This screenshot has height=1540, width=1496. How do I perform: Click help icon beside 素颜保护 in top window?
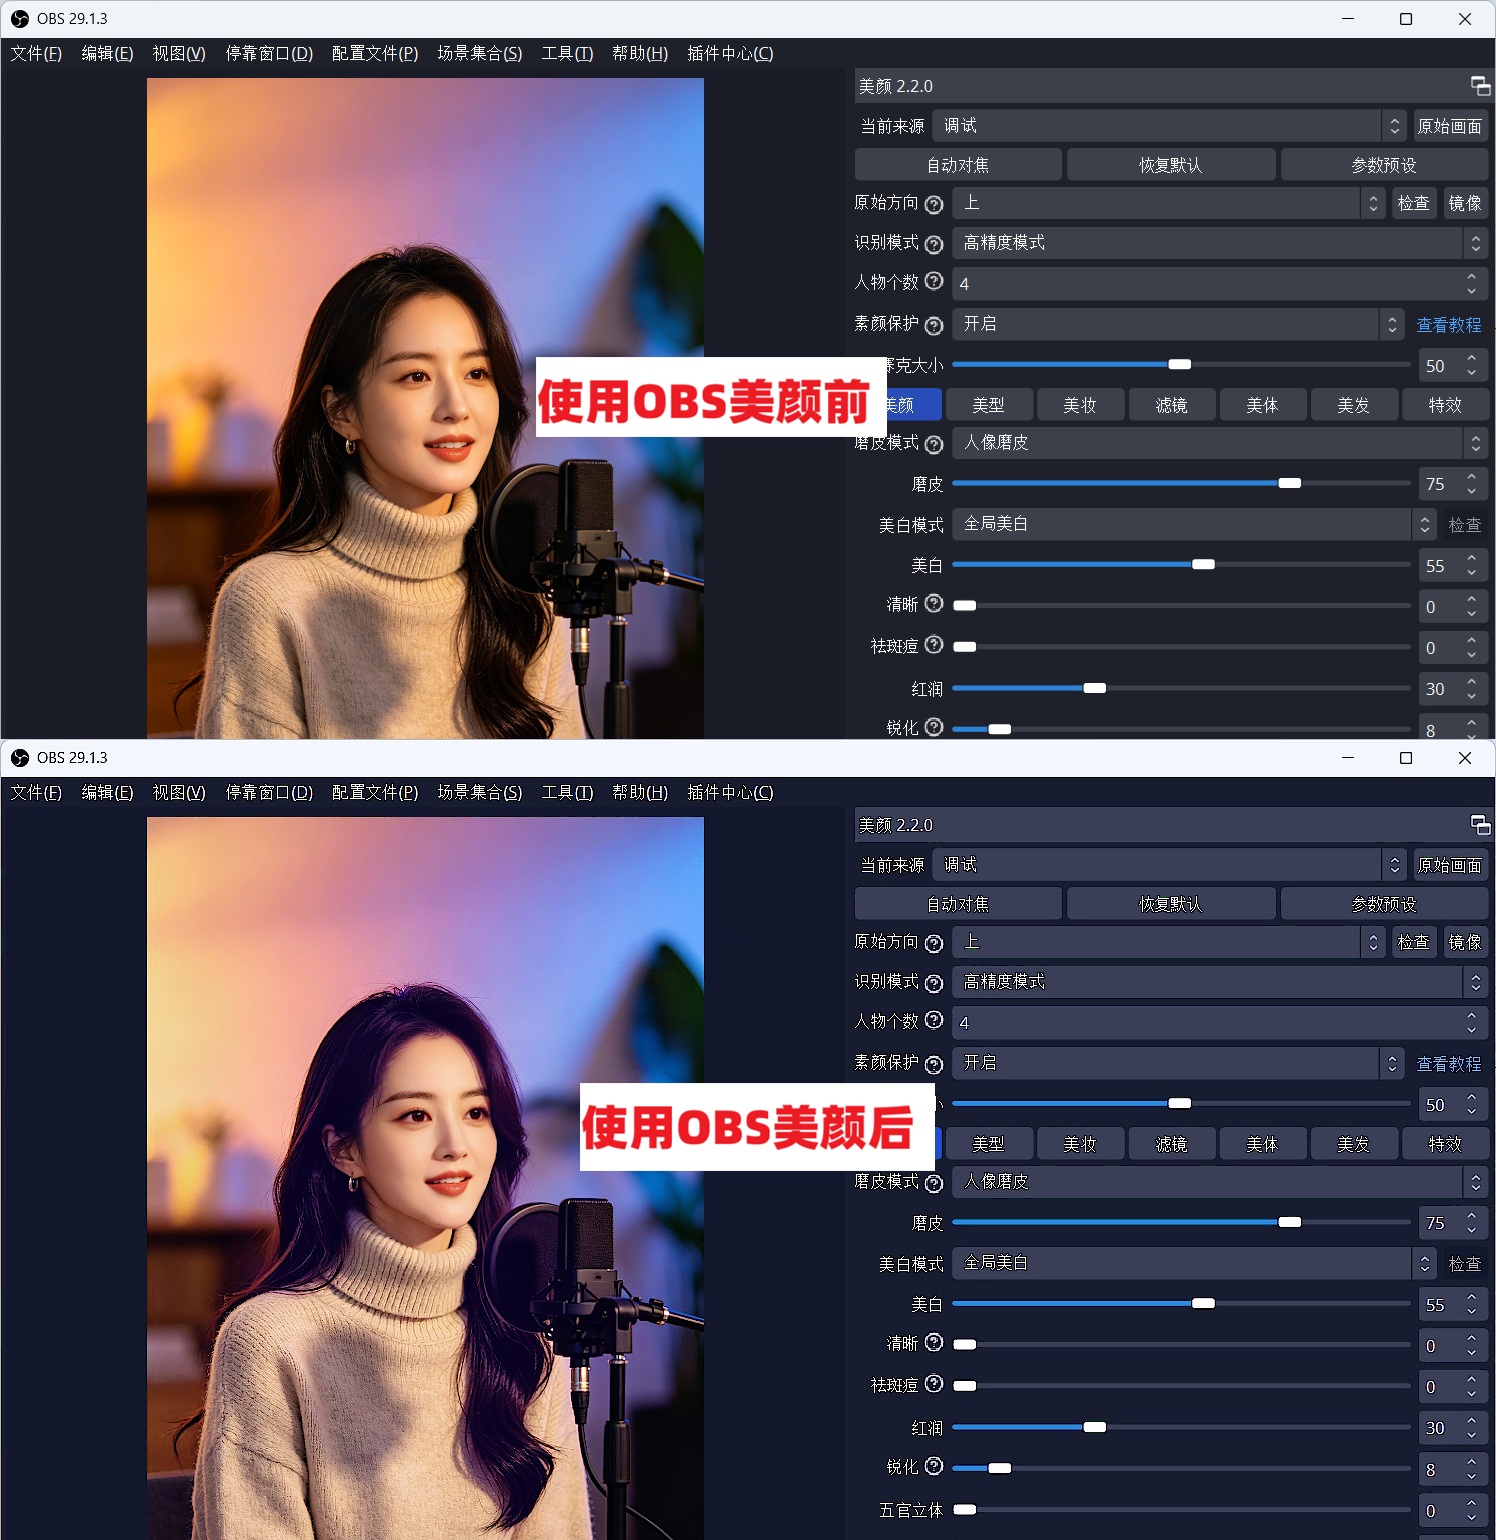[934, 325]
